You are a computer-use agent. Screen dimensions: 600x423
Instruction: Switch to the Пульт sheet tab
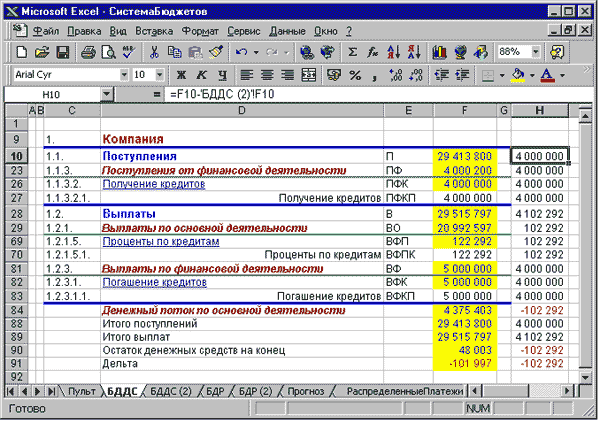(x=81, y=391)
